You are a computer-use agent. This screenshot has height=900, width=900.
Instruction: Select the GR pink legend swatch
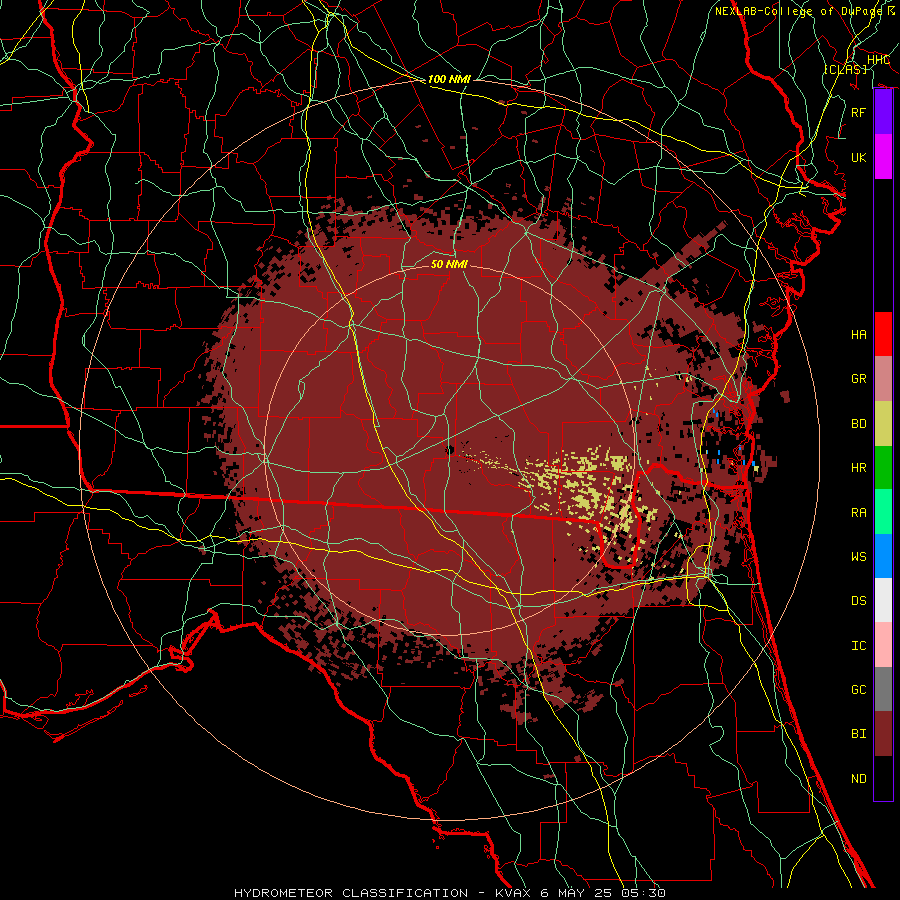coord(883,379)
